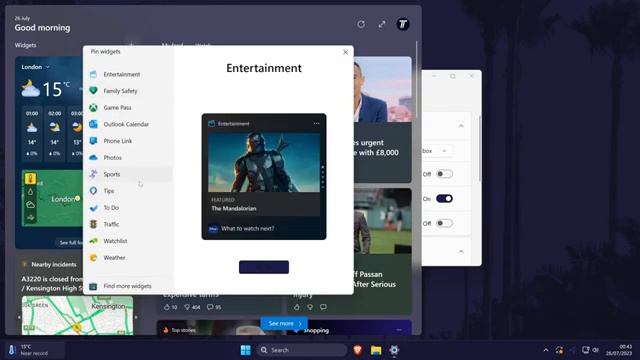Select the Watchlist widget
Viewport: 640px width, 360px height.
127,241
